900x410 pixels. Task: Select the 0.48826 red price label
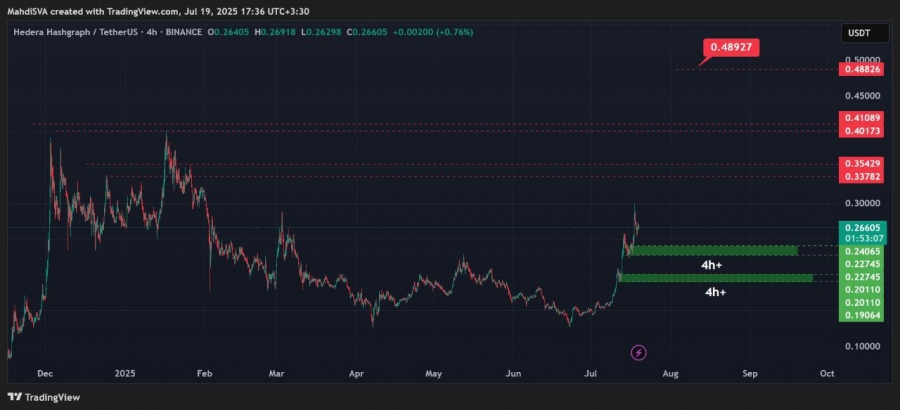point(860,69)
